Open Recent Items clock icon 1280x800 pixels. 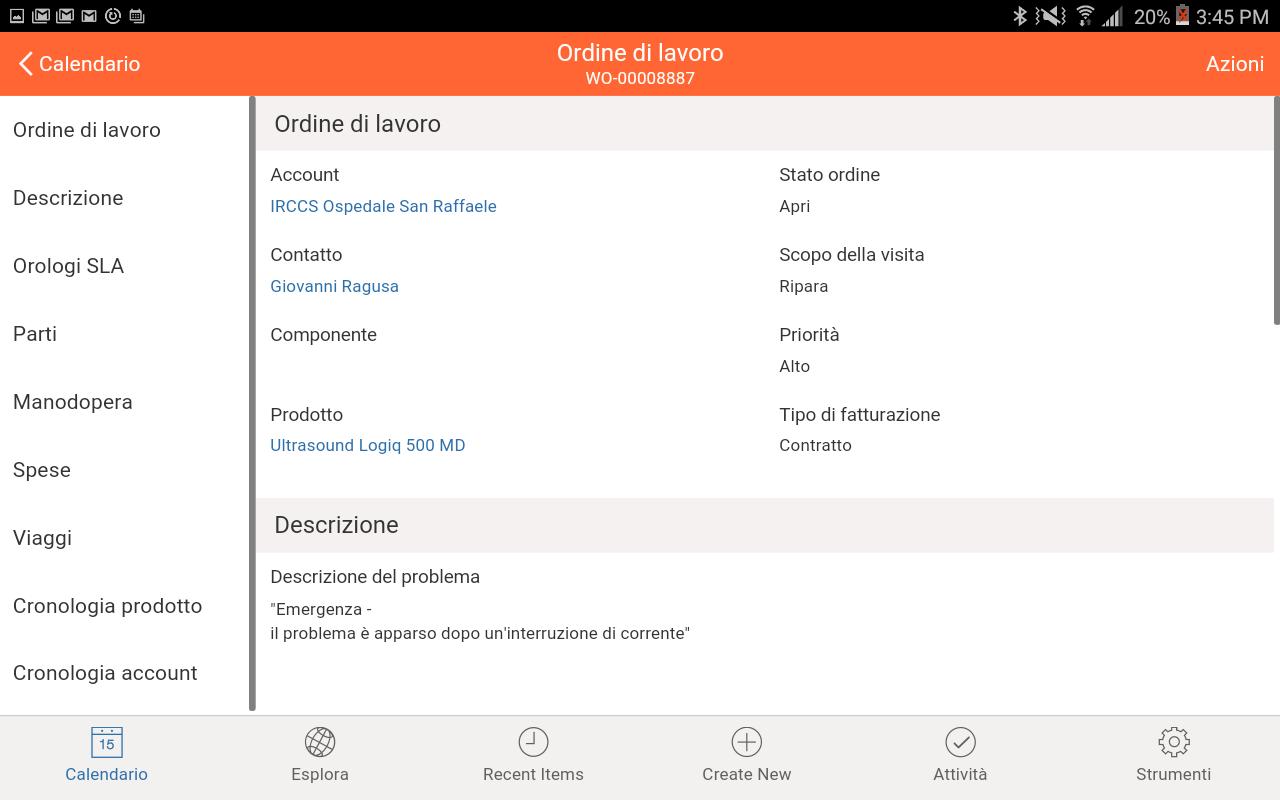click(533, 742)
